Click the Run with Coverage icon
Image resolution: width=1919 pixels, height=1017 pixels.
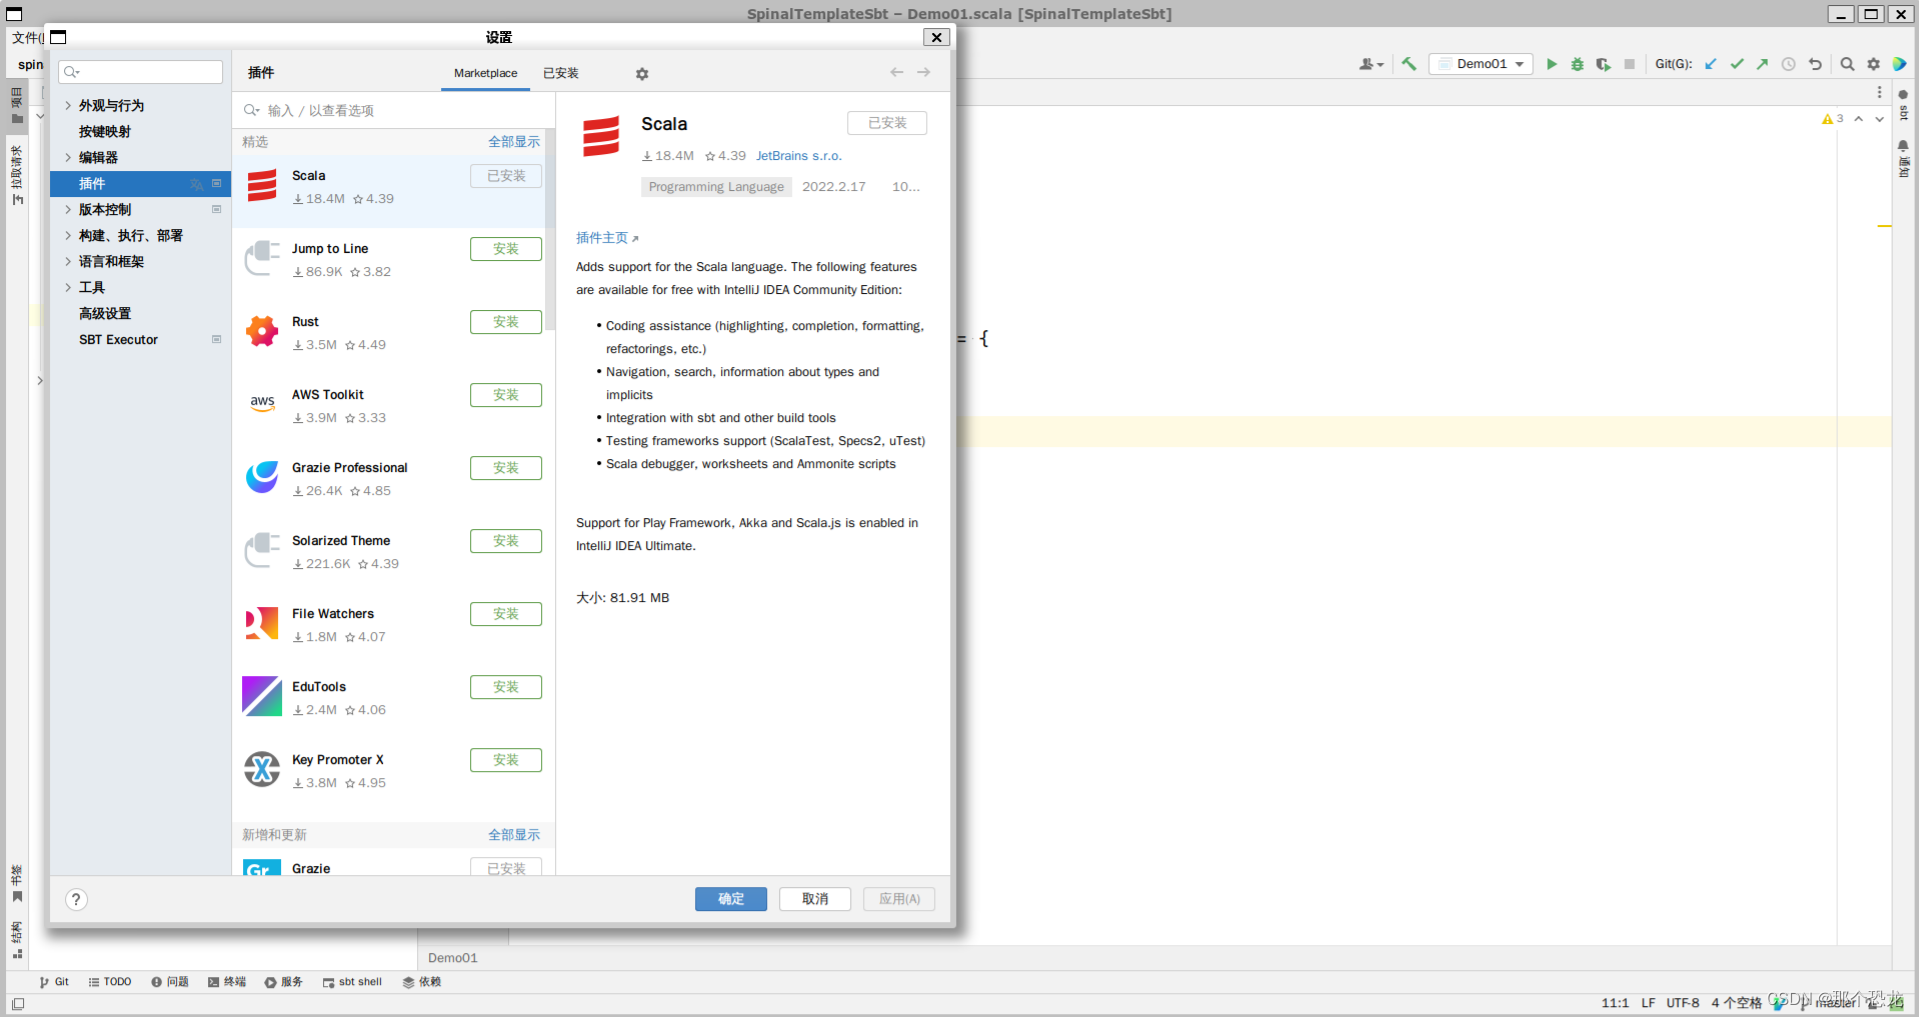click(1603, 64)
